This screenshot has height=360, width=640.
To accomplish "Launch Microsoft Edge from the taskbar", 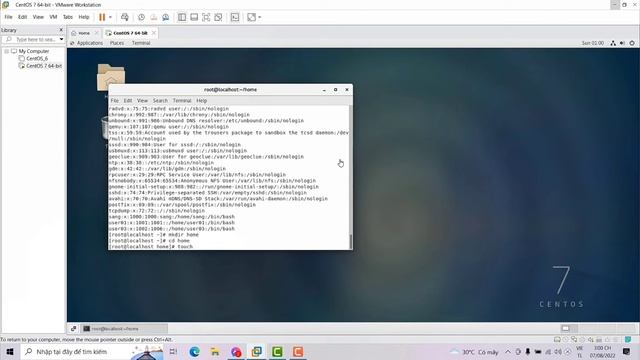I will [194, 351].
